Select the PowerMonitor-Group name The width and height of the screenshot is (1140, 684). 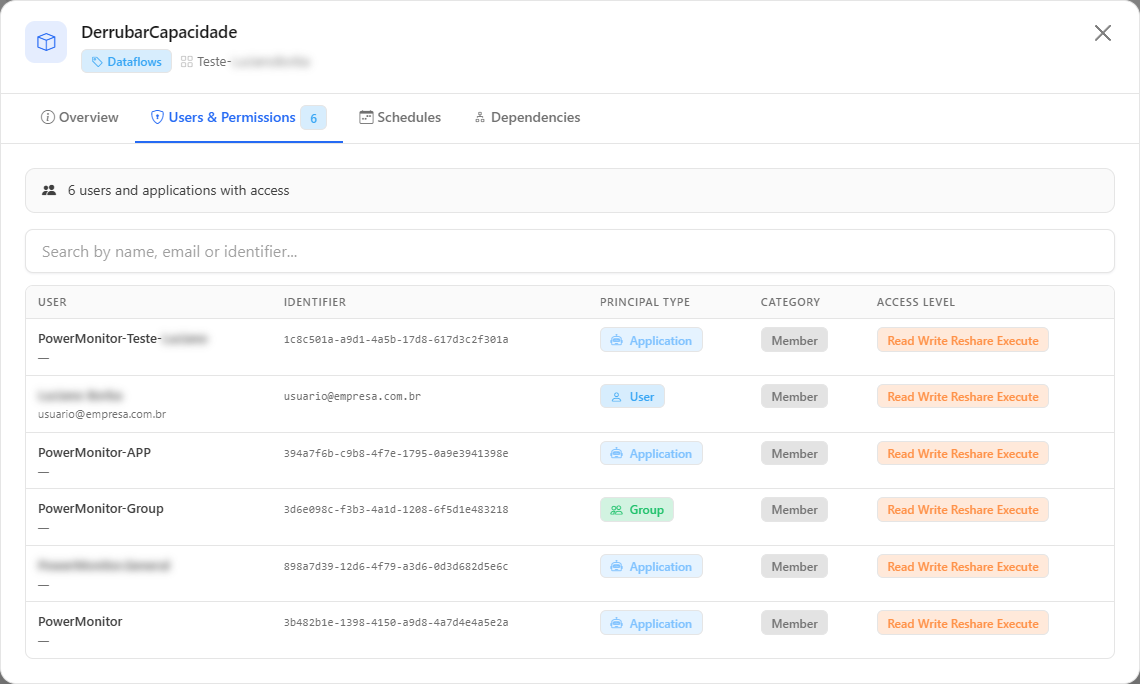(101, 509)
